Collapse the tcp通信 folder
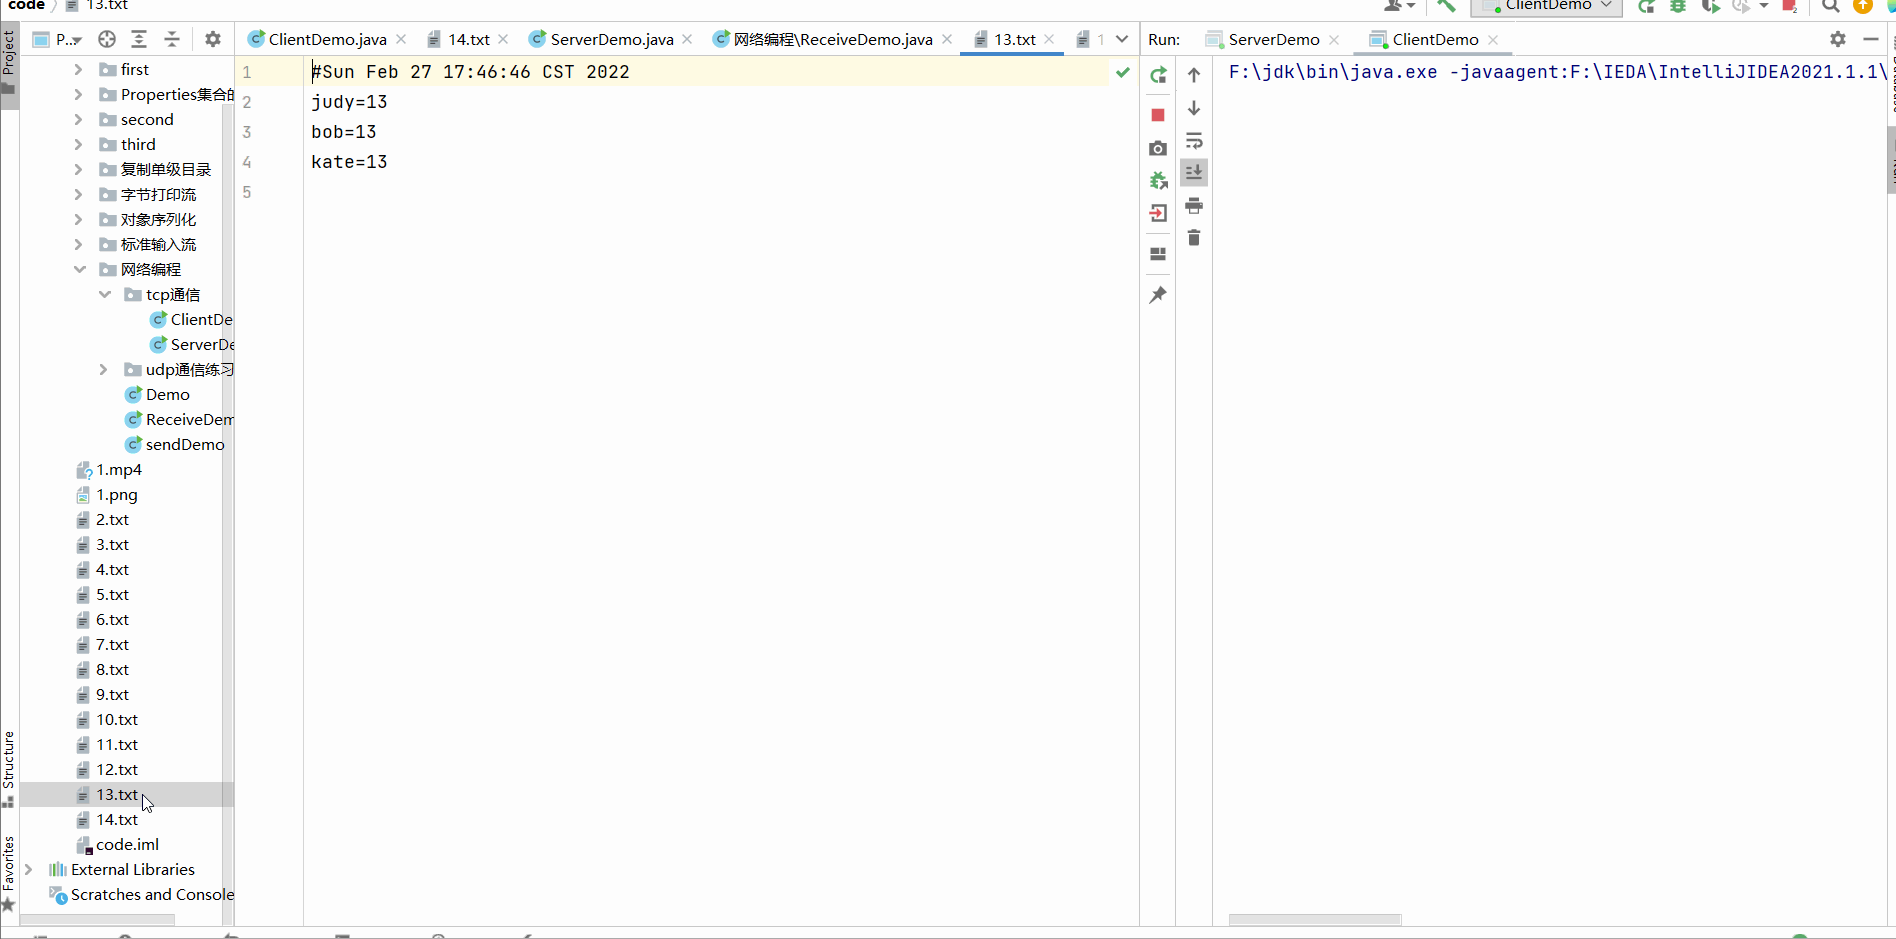This screenshot has width=1896, height=939. 104,294
